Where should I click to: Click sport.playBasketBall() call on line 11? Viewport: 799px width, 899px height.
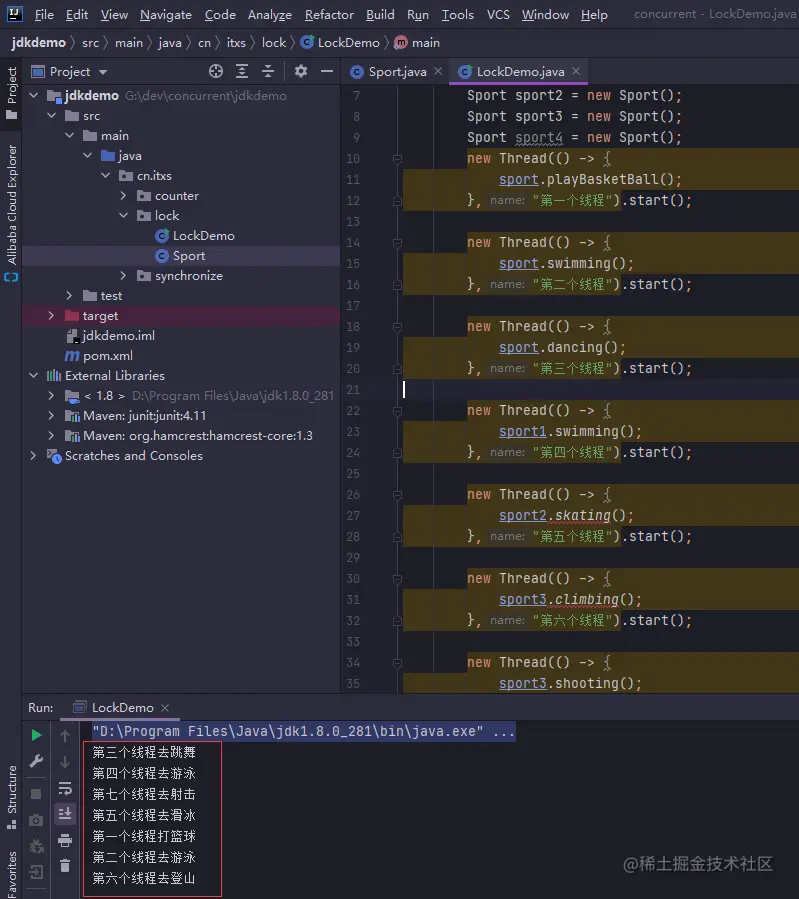pyautogui.click(x=590, y=179)
